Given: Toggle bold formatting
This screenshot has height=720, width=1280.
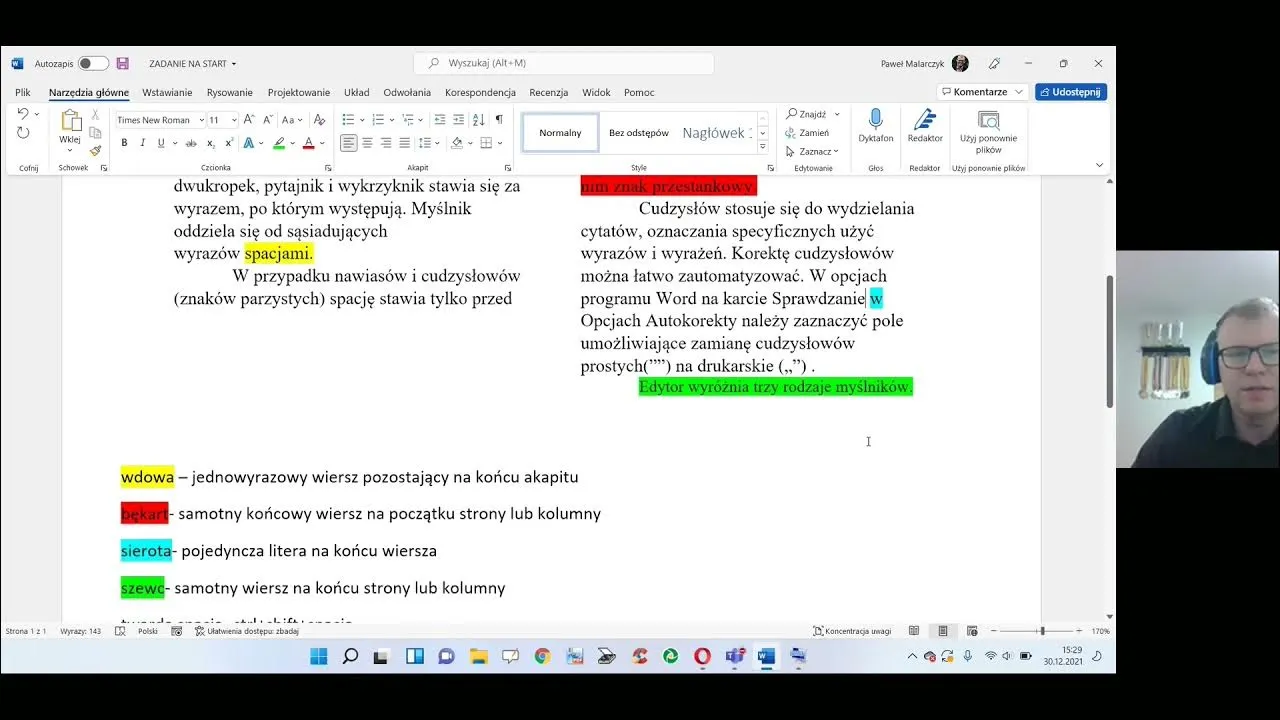Looking at the screenshot, I should point(124,143).
